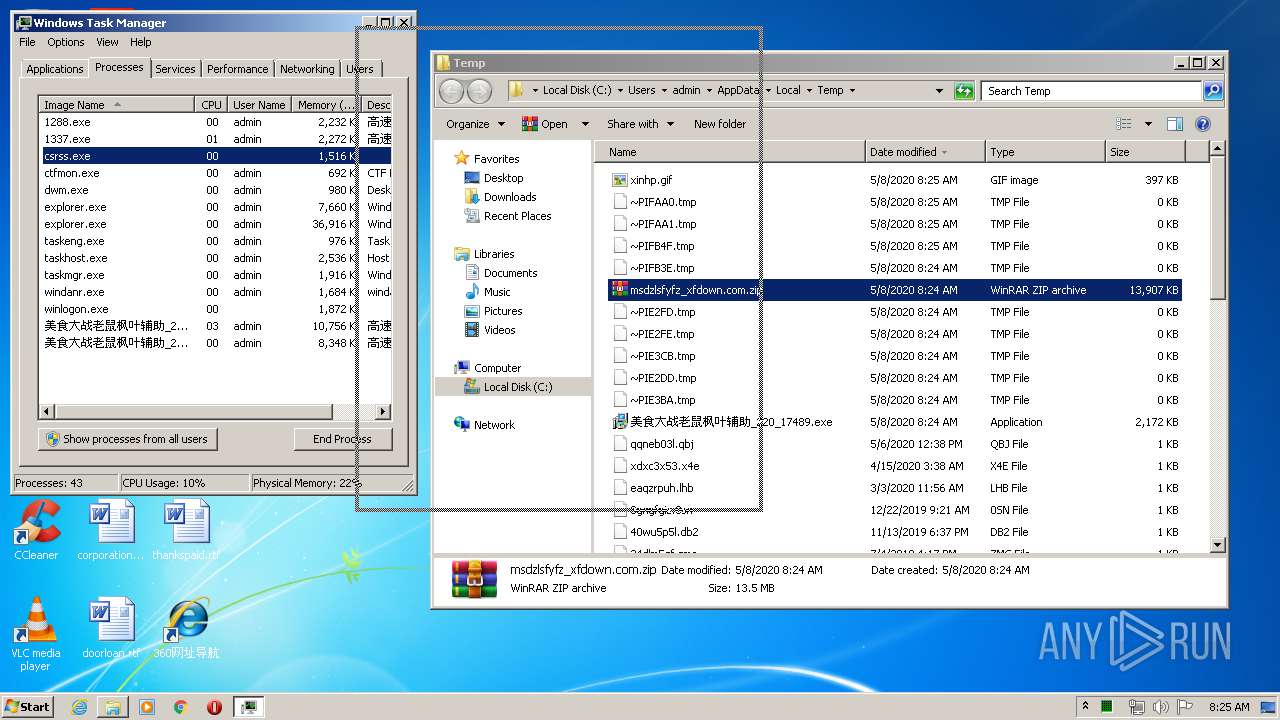The height and width of the screenshot is (720, 1280).
Task: Sort processes by Image Name column
Action: point(117,105)
